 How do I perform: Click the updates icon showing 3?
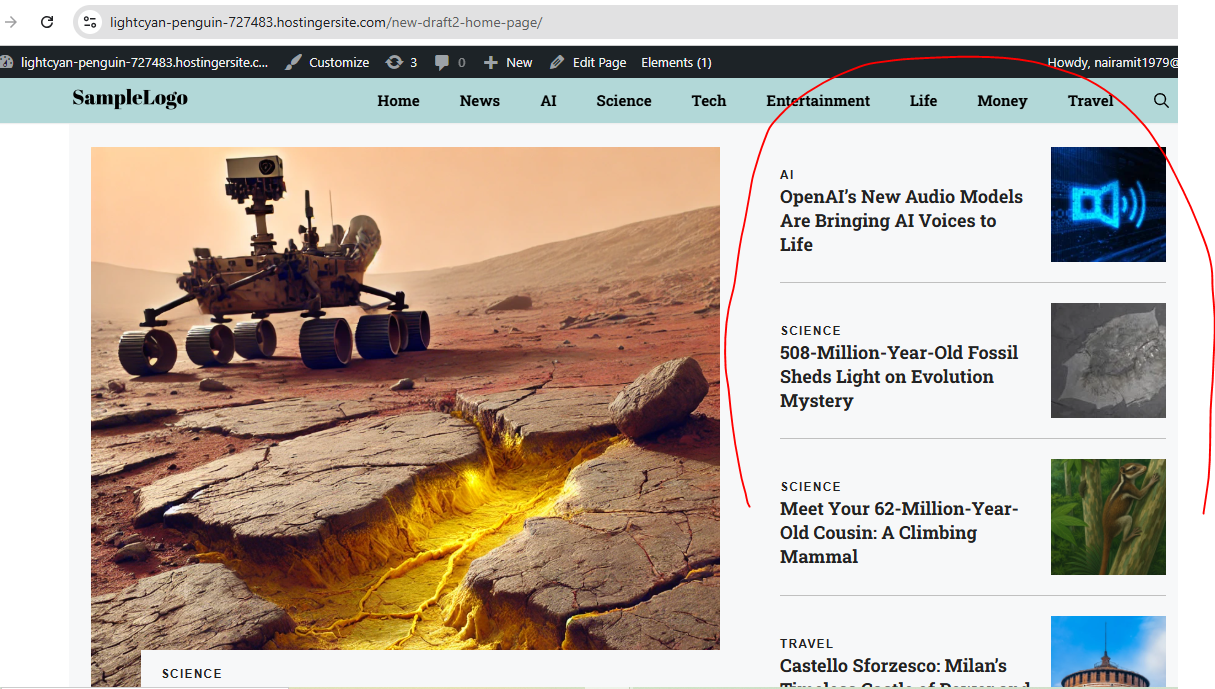(401, 62)
